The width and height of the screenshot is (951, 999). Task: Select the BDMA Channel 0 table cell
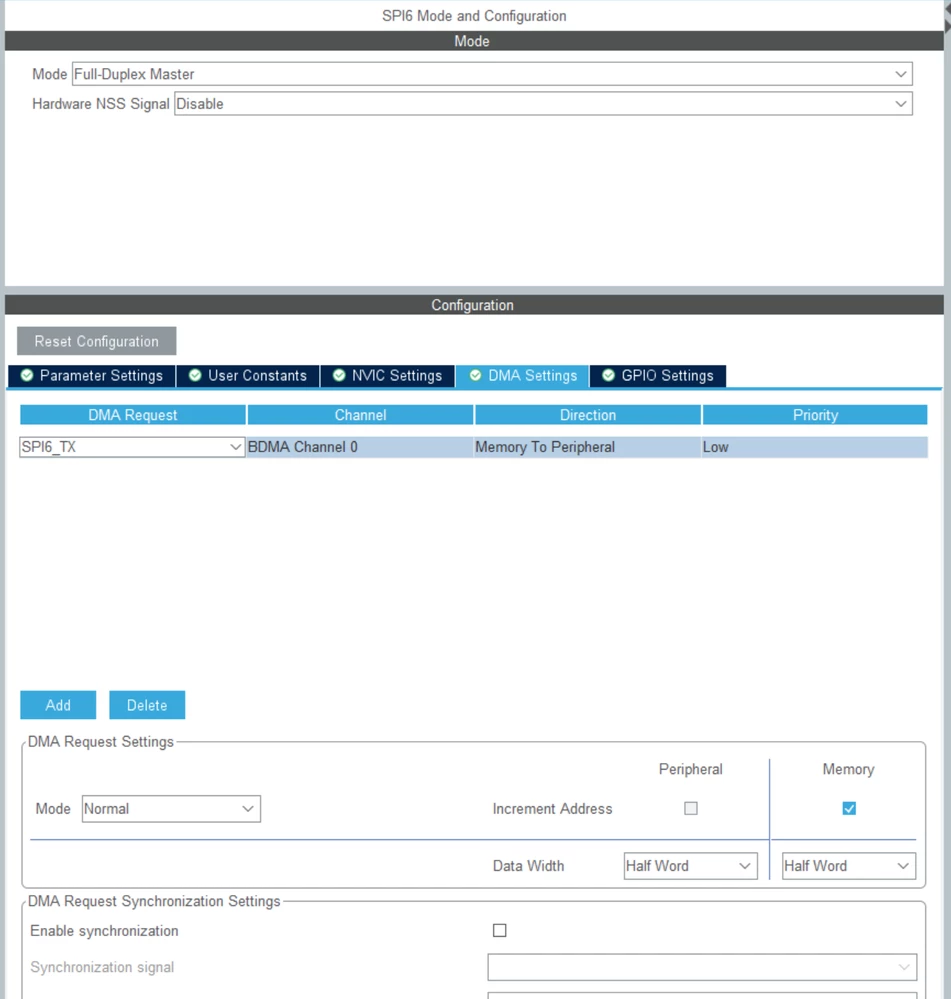click(x=360, y=447)
